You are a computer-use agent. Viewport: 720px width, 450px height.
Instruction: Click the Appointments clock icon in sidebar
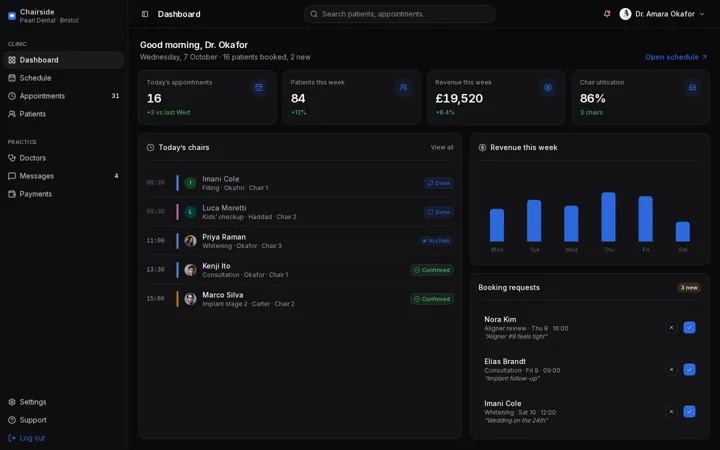tap(12, 96)
